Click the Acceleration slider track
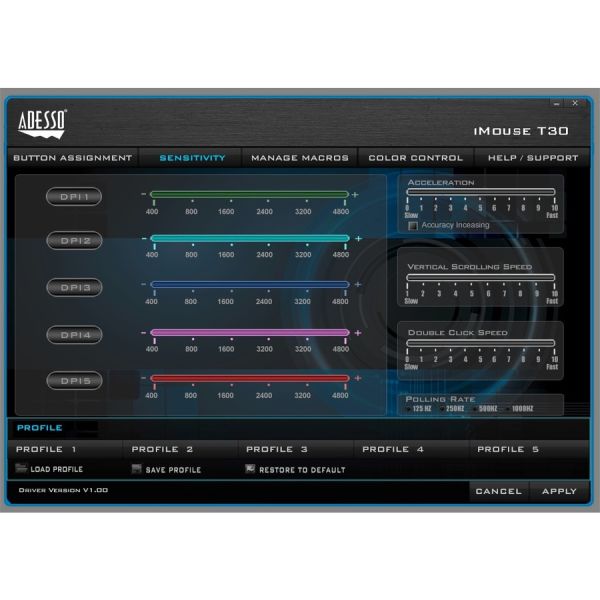 coord(480,192)
